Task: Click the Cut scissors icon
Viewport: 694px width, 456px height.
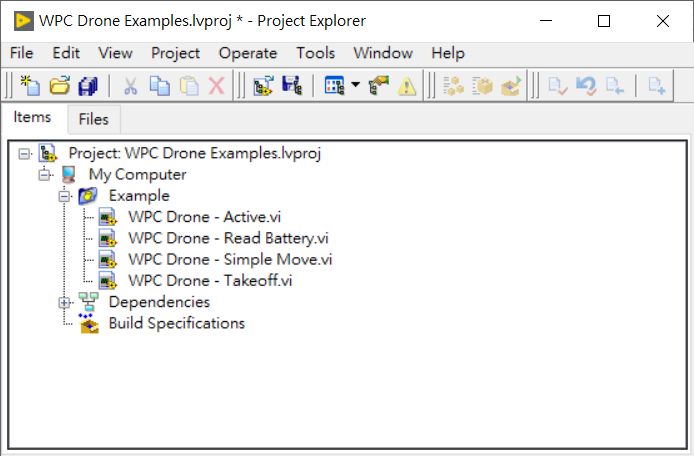Action: click(x=130, y=86)
